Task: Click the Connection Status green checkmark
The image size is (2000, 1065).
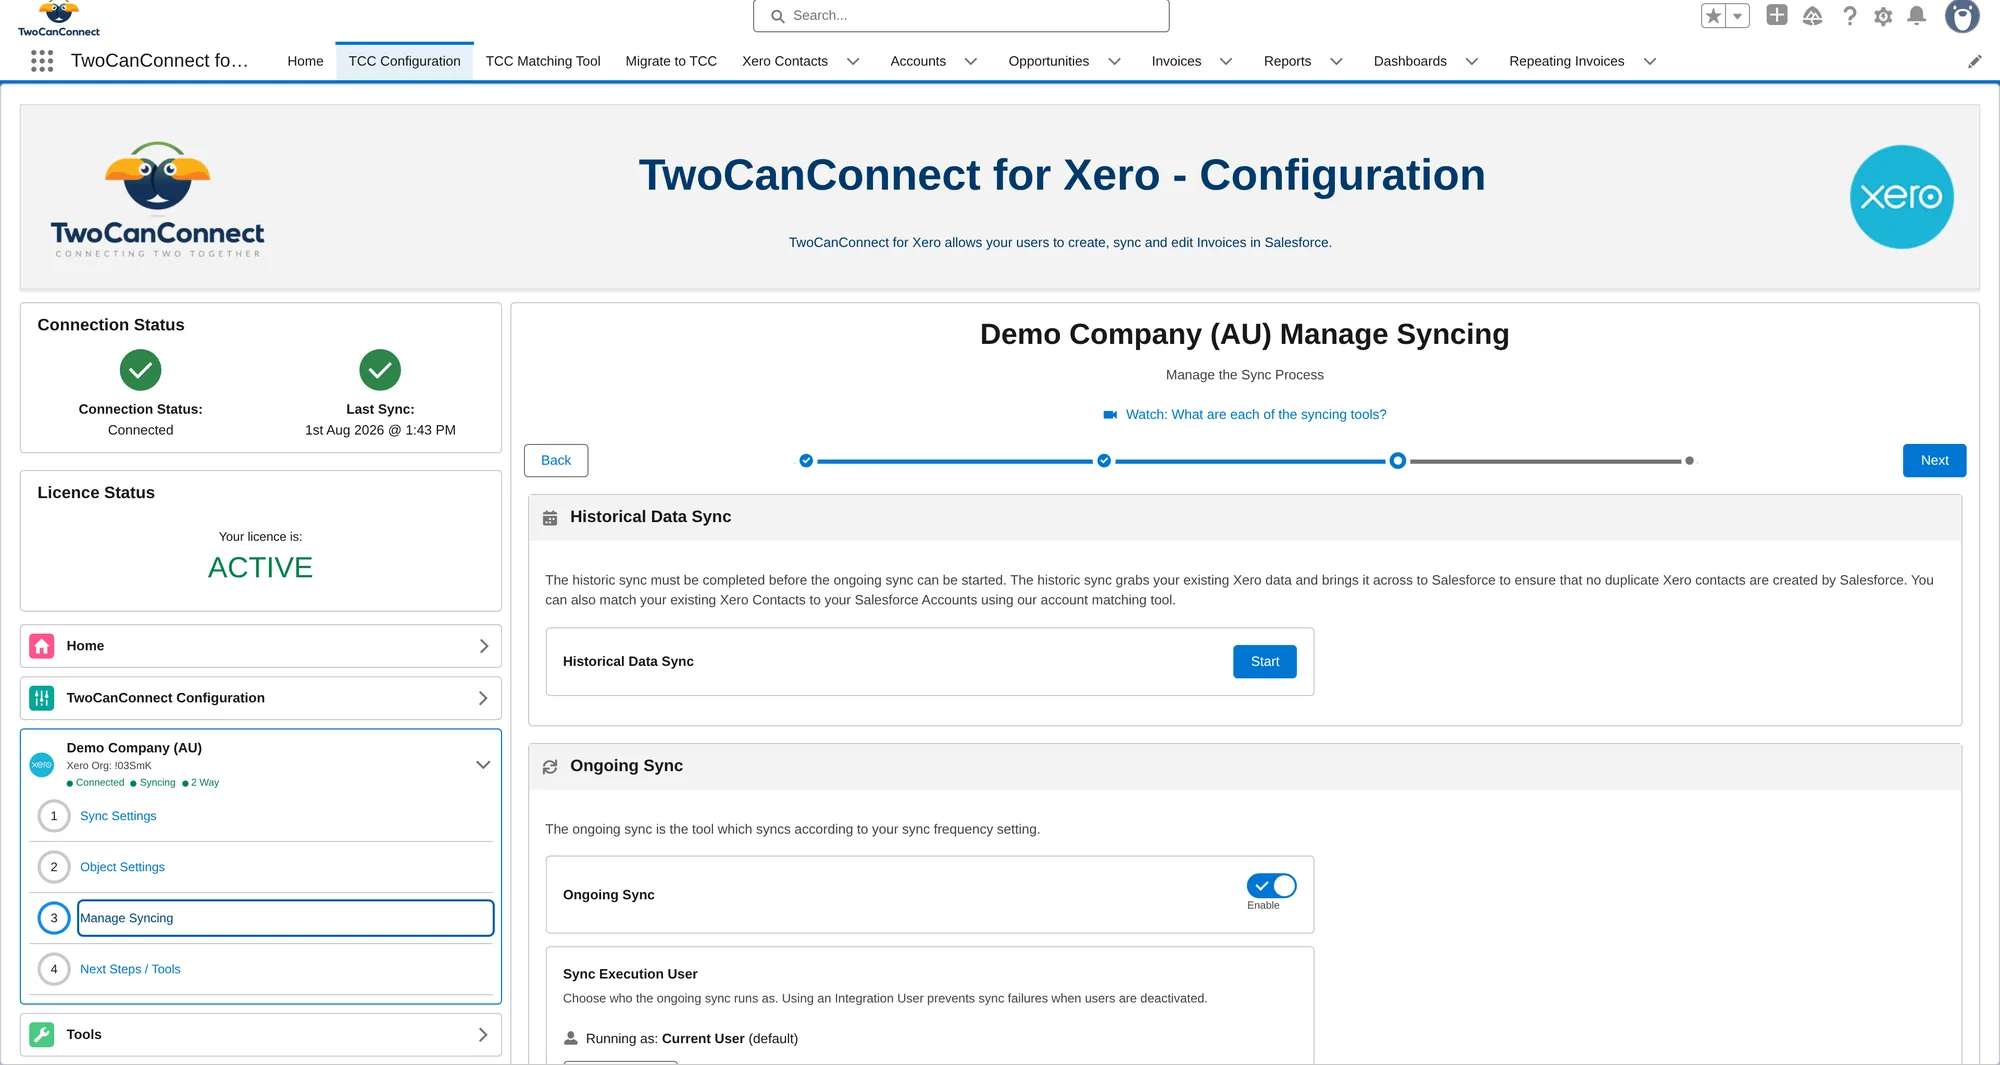Action: click(x=141, y=370)
